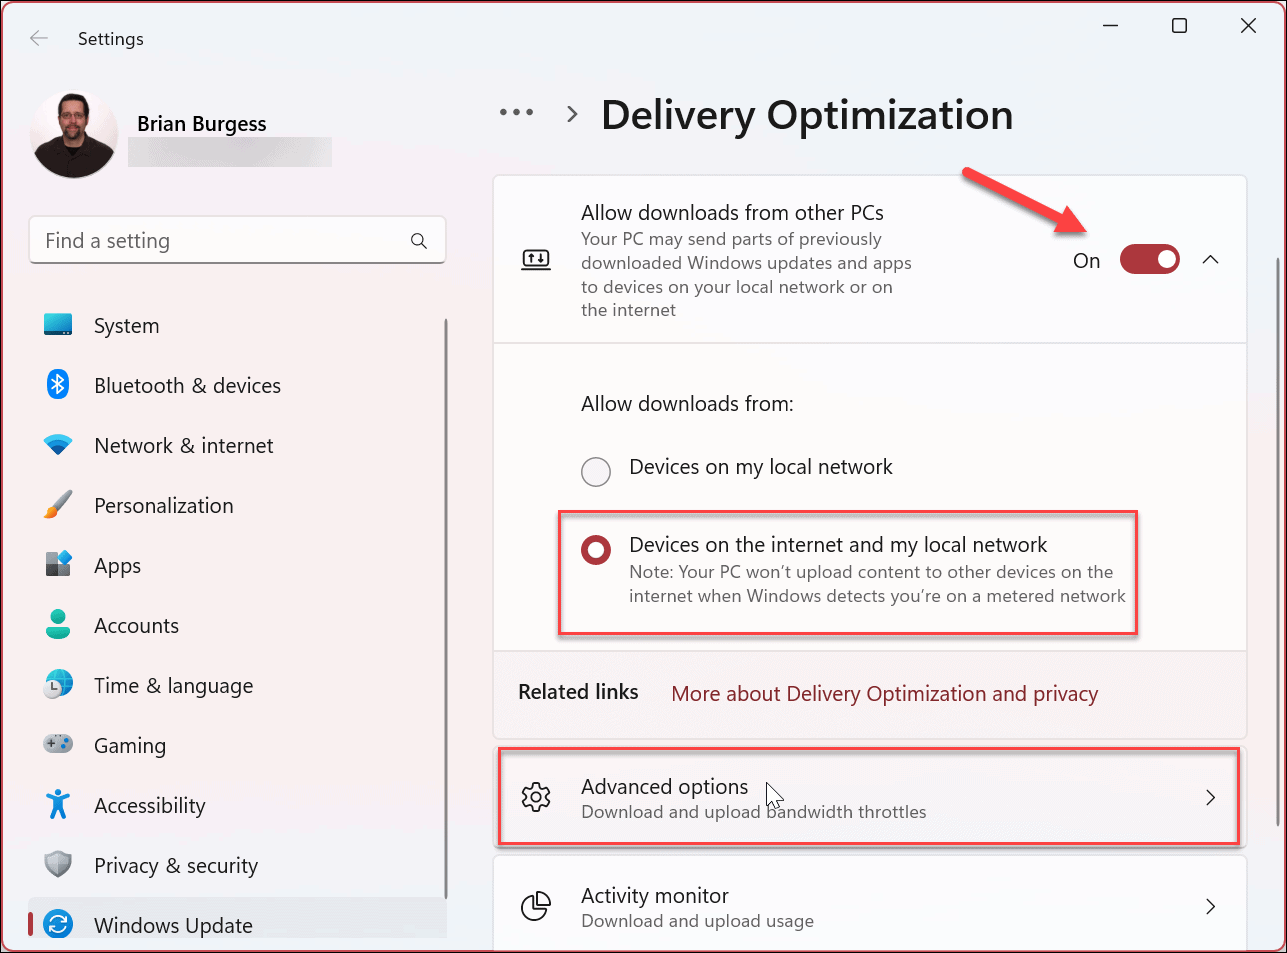Click the Activity monitor pie chart icon
The width and height of the screenshot is (1287, 953).
(x=536, y=906)
